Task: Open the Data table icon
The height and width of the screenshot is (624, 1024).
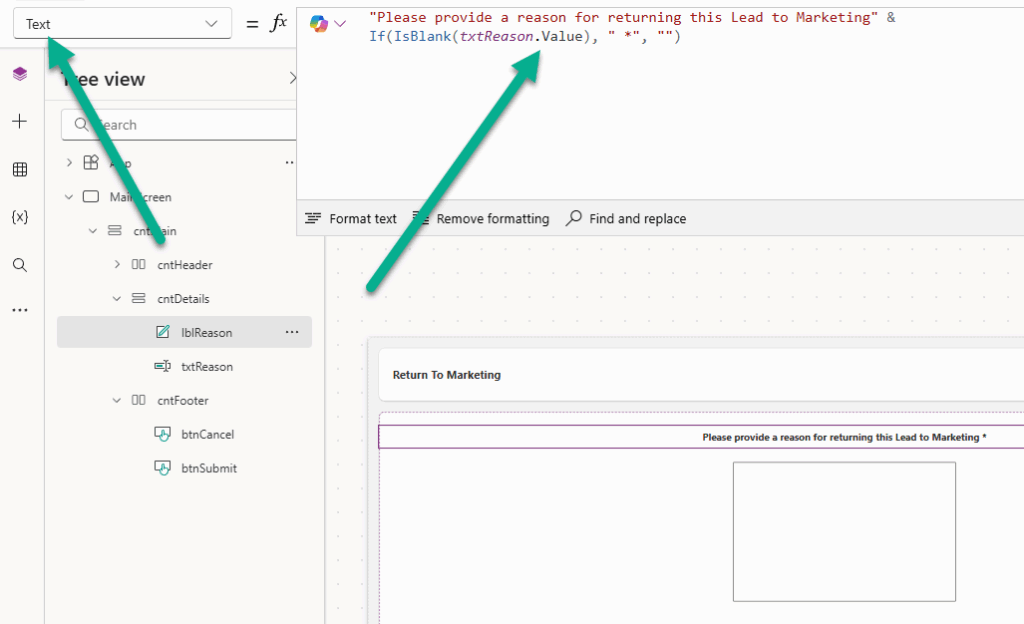Action: tap(20, 170)
